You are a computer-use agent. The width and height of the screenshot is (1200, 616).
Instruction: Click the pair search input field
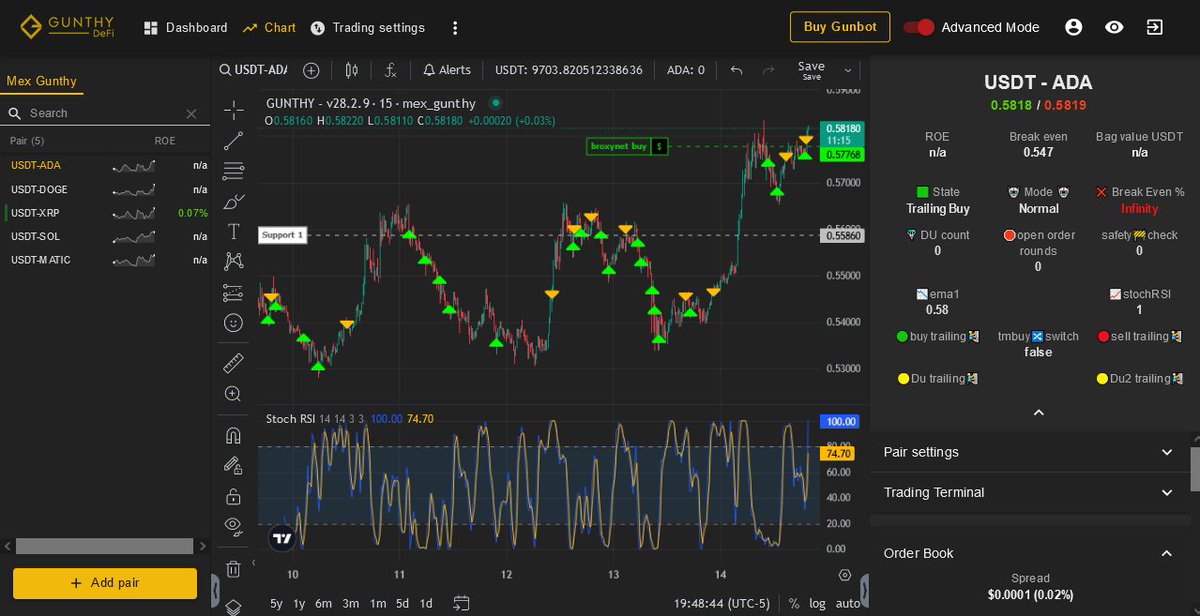point(104,113)
